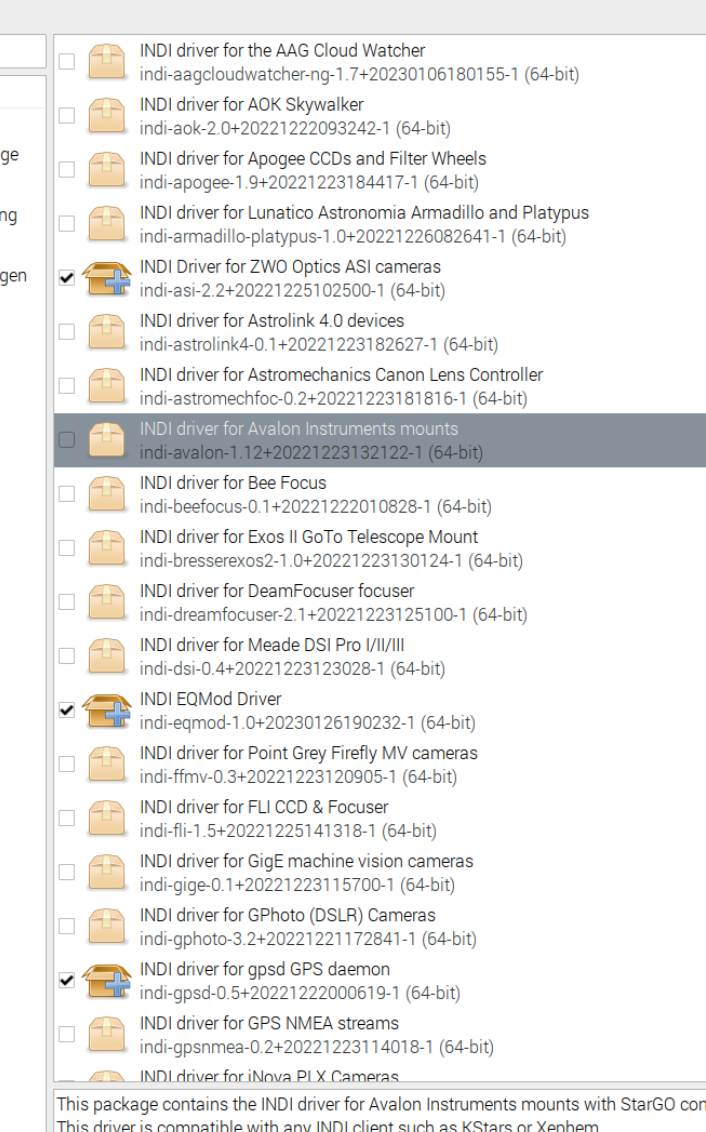Select 'INDI driver for Astromechanics Canon Lens Controller'
The image size is (706, 1132).
[341, 375]
